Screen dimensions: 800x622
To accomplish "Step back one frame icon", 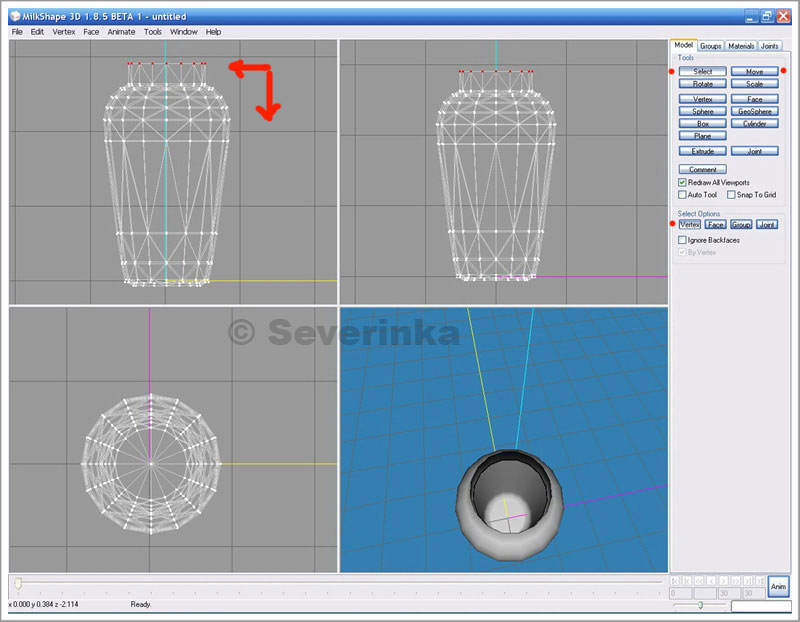I will pos(711,581).
